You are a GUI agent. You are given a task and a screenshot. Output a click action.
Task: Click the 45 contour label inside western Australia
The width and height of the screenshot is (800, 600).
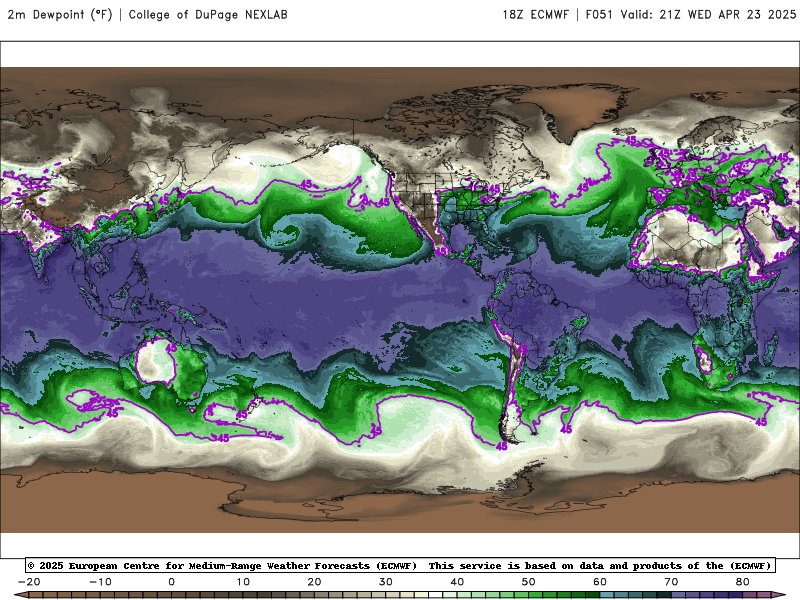pyautogui.click(x=171, y=348)
